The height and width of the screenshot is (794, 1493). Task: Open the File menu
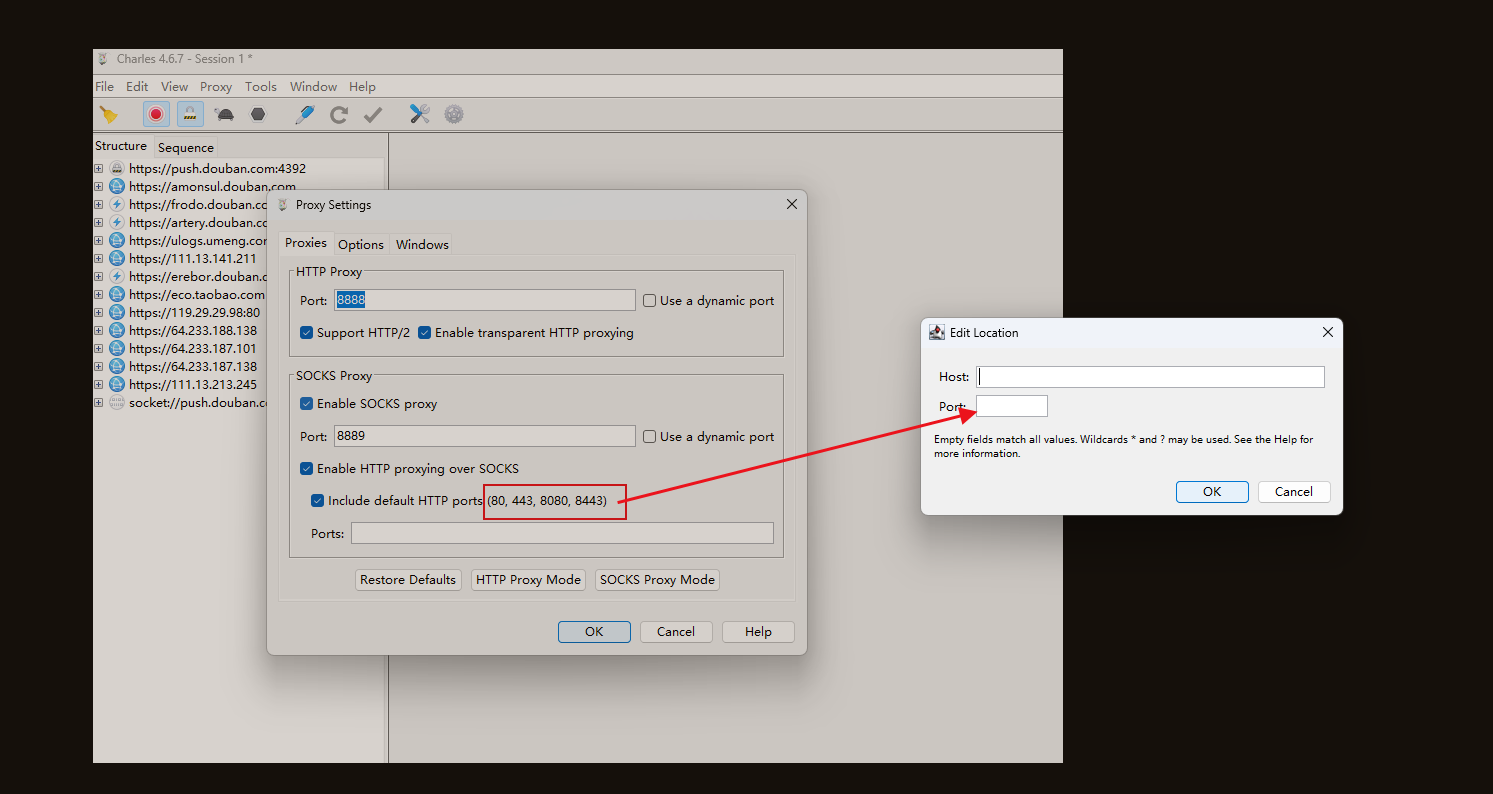pos(104,87)
